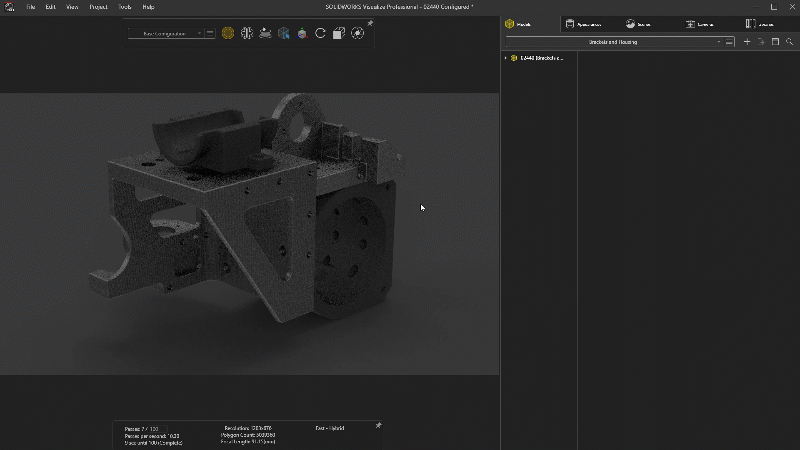Open the File menu
Viewport: 800px width, 450px height.
[30, 6]
